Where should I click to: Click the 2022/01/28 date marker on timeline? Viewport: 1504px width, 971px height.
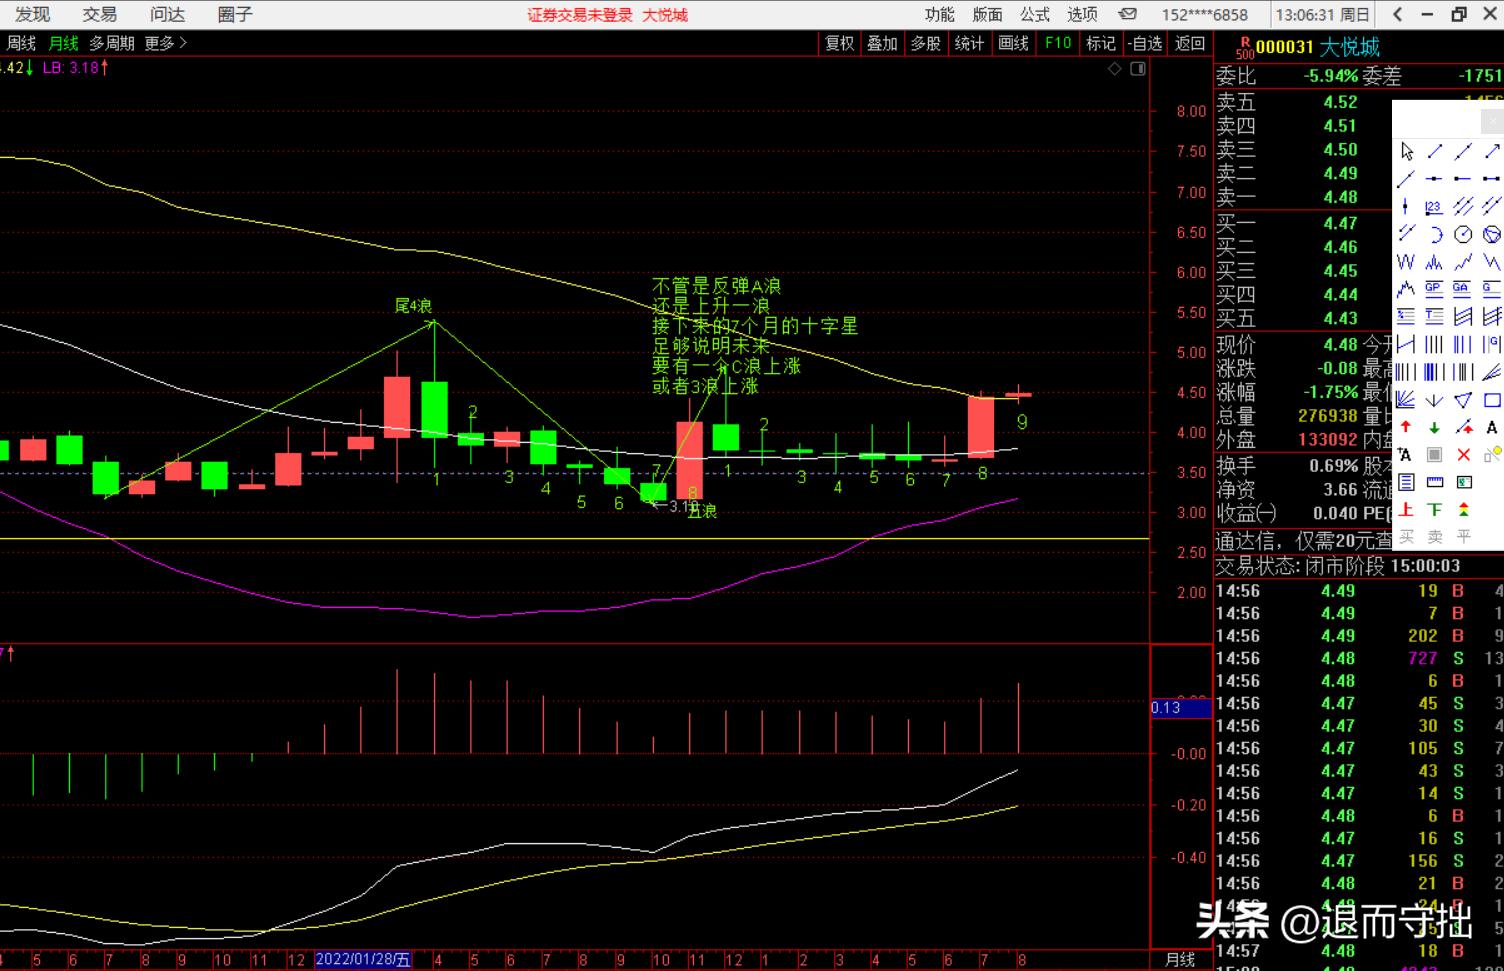click(364, 960)
